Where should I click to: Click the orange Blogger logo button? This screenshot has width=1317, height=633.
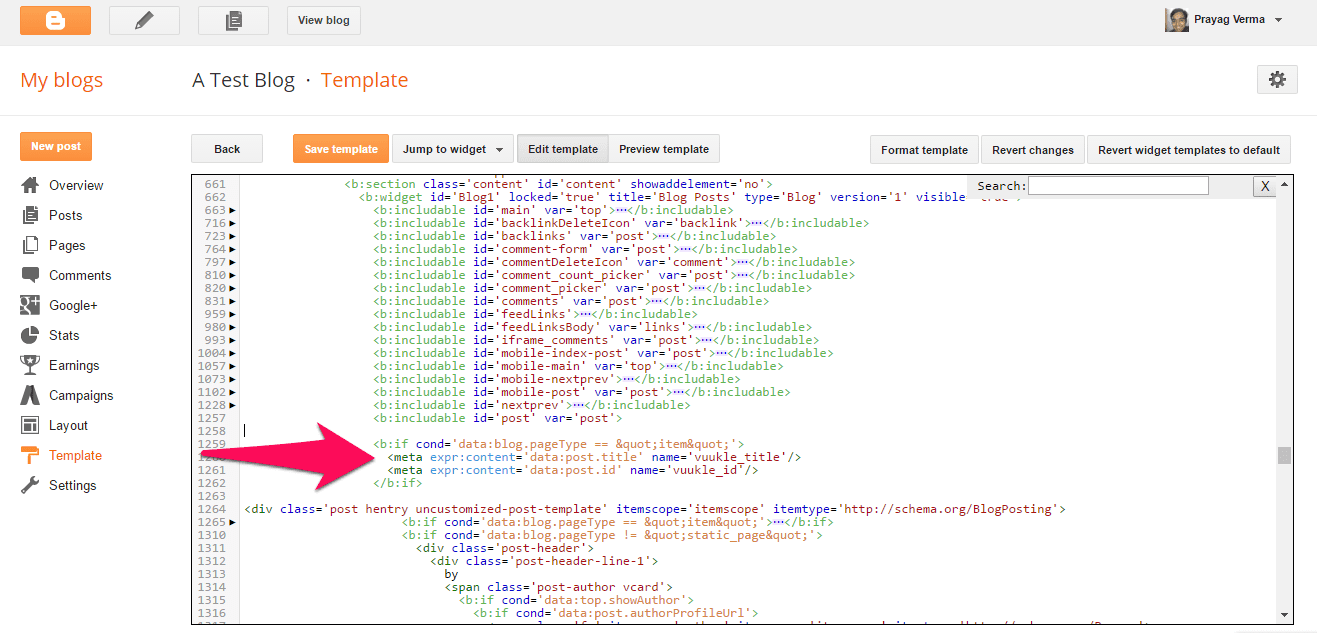pyautogui.click(x=55, y=20)
